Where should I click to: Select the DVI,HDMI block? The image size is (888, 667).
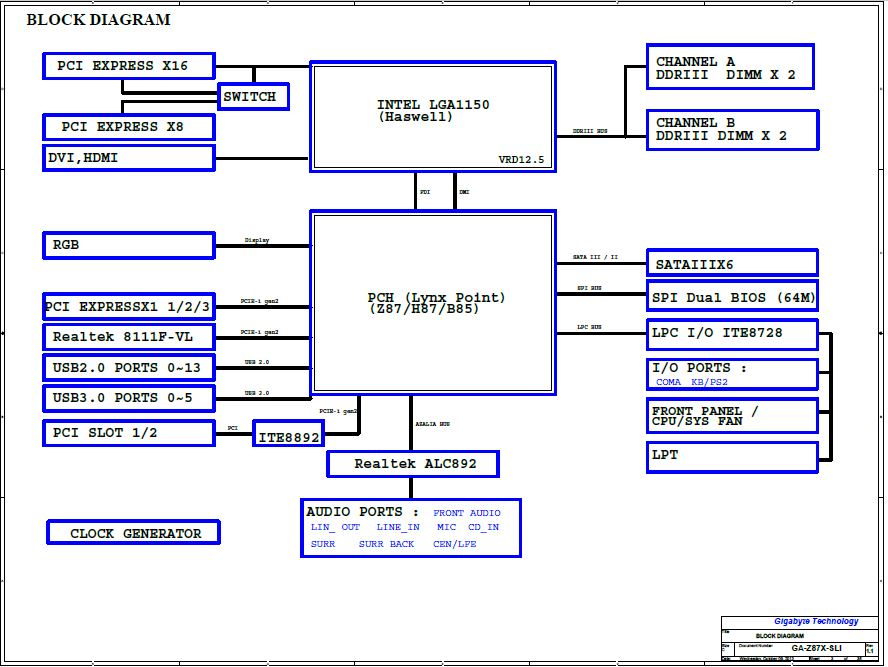(128, 158)
